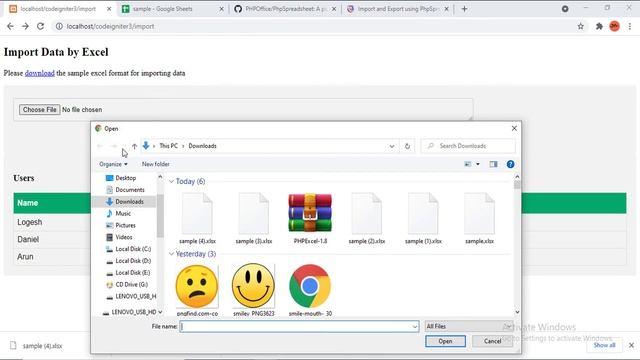Collapse the Yesterday (3) group

pyautogui.click(x=171, y=254)
